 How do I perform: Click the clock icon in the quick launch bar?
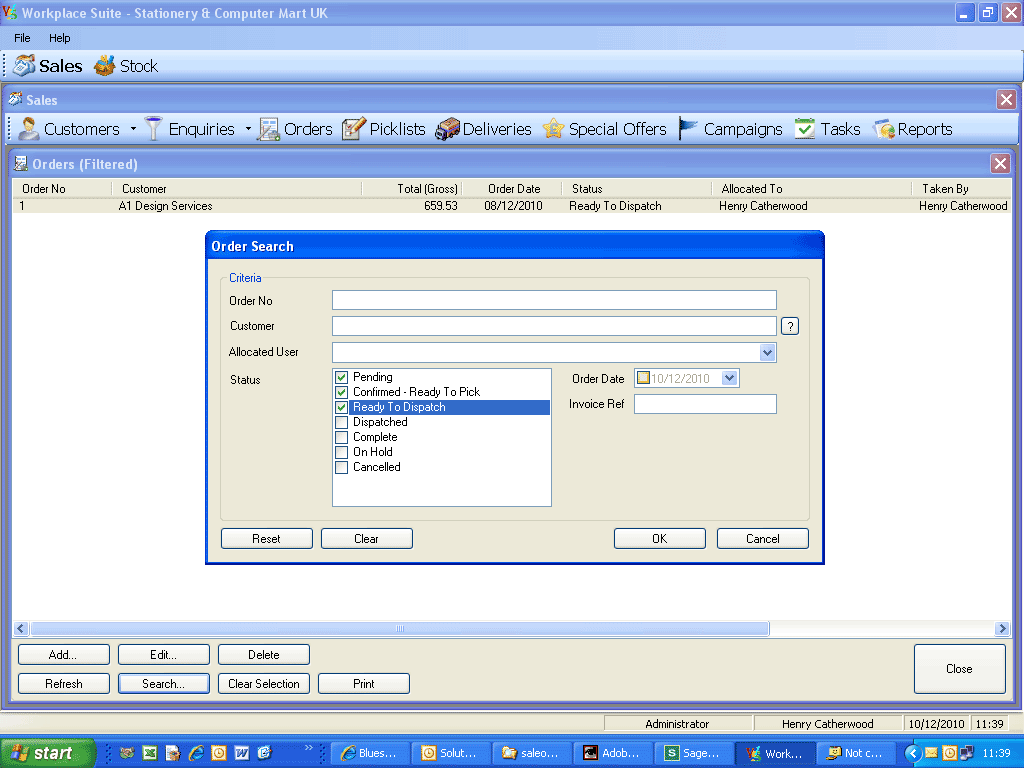(219, 753)
